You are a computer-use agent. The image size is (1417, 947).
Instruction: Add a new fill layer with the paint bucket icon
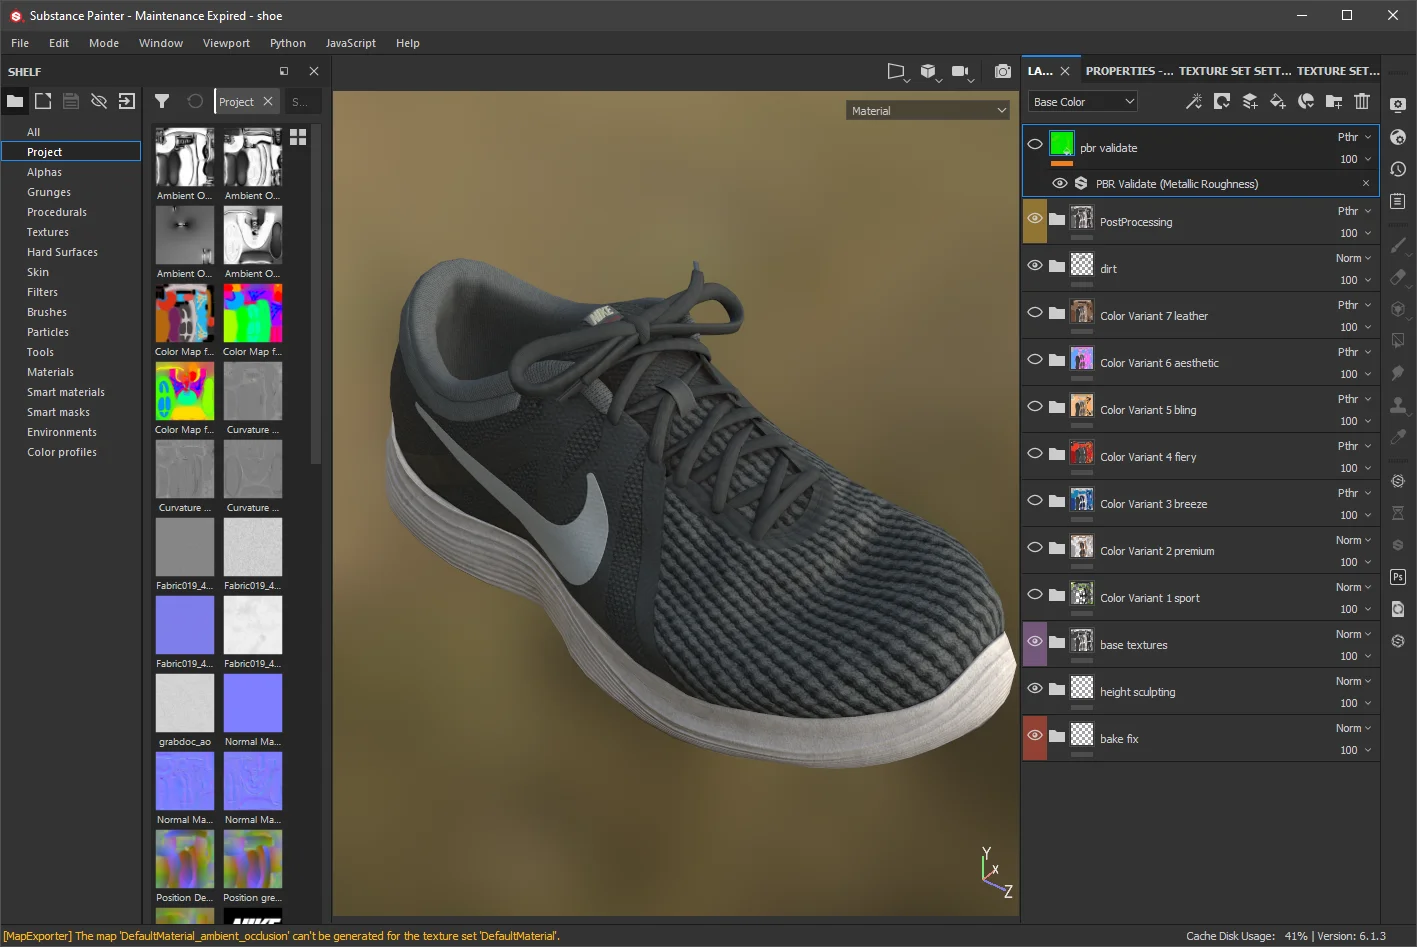(1277, 101)
